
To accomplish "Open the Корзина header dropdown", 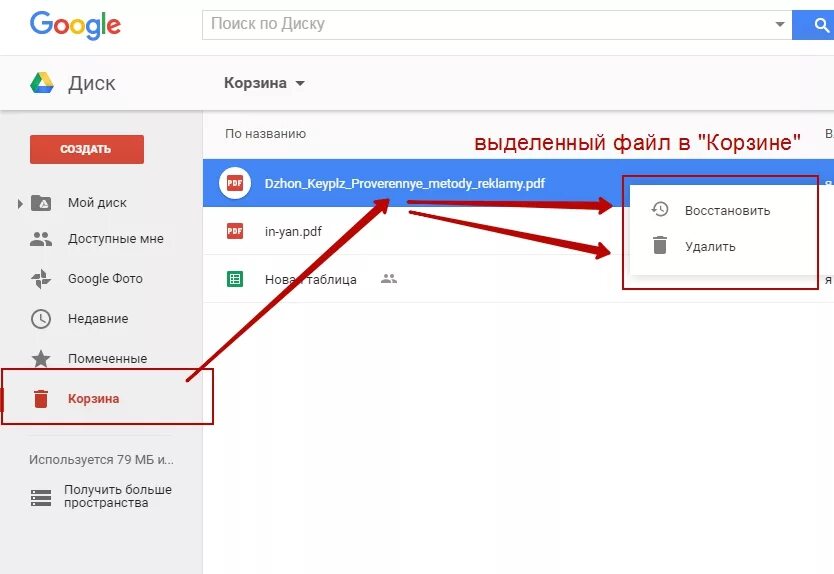I will click(264, 83).
